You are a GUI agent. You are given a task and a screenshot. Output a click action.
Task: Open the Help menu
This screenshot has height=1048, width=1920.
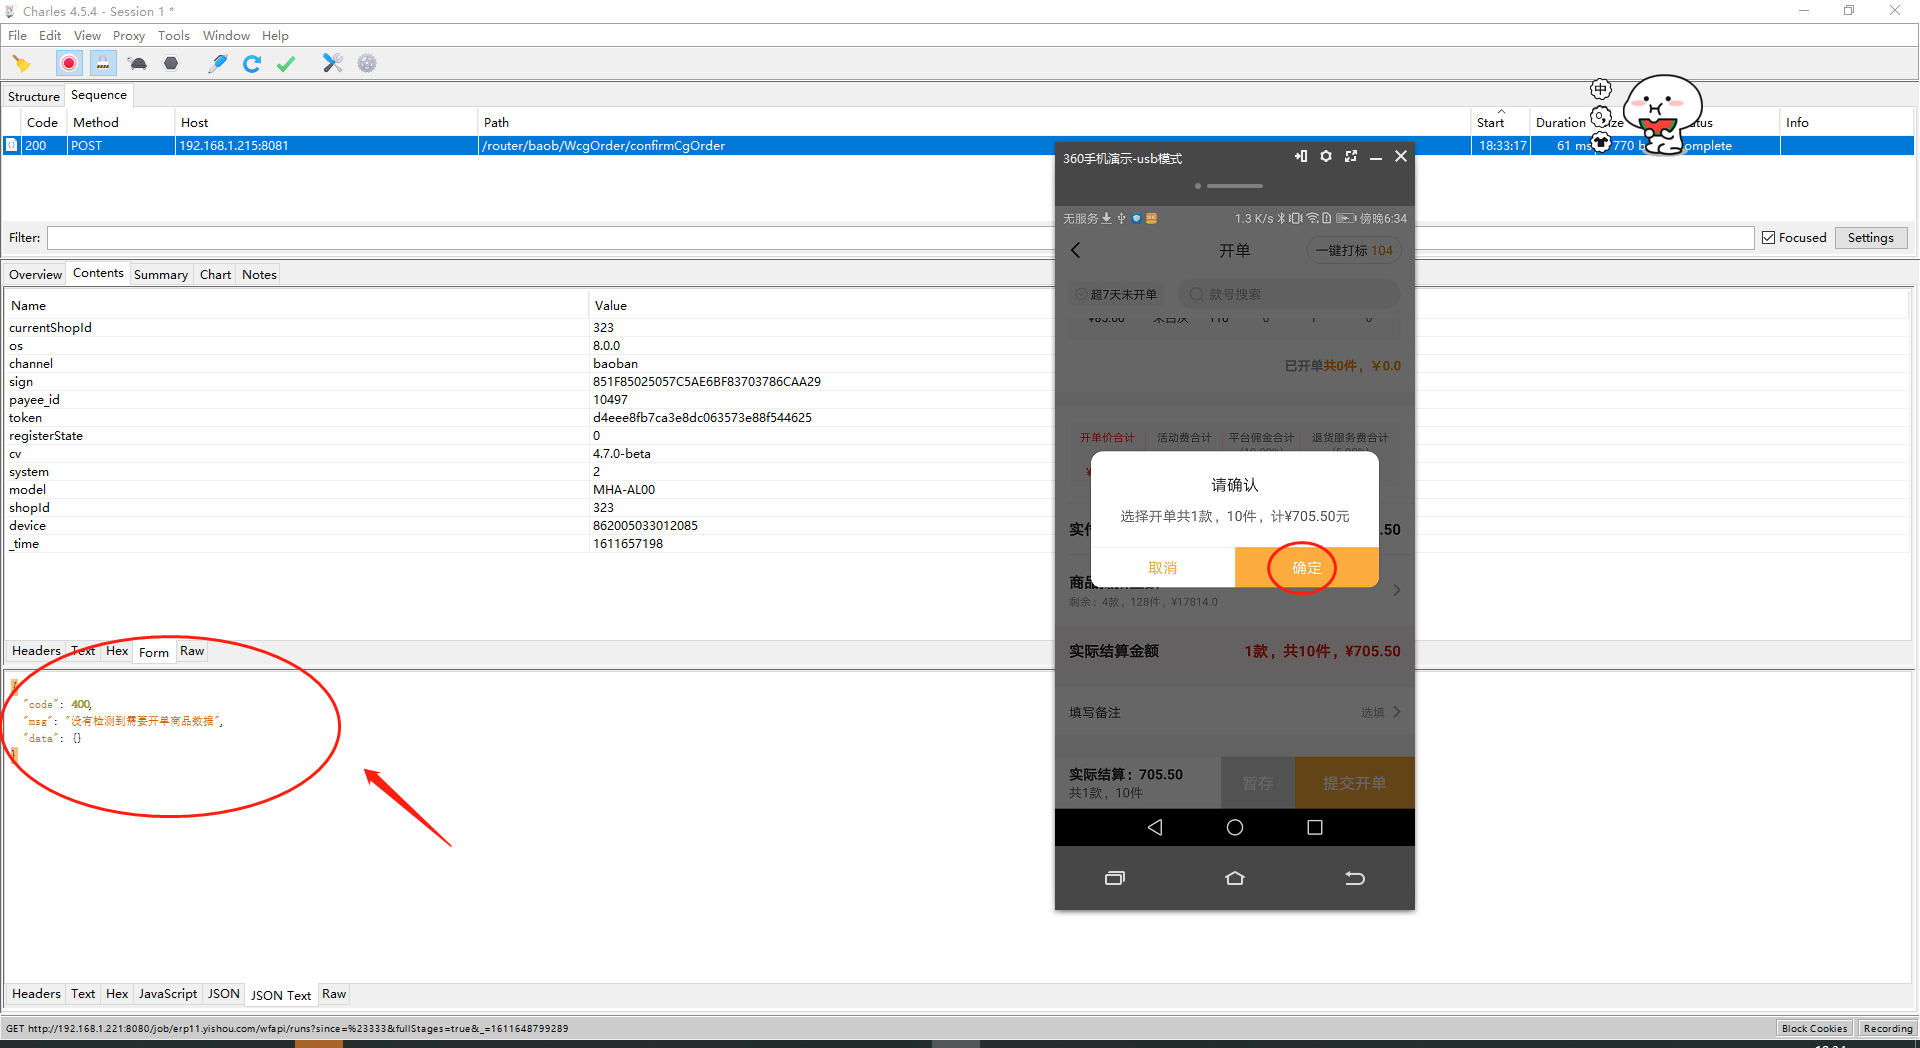point(275,36)
